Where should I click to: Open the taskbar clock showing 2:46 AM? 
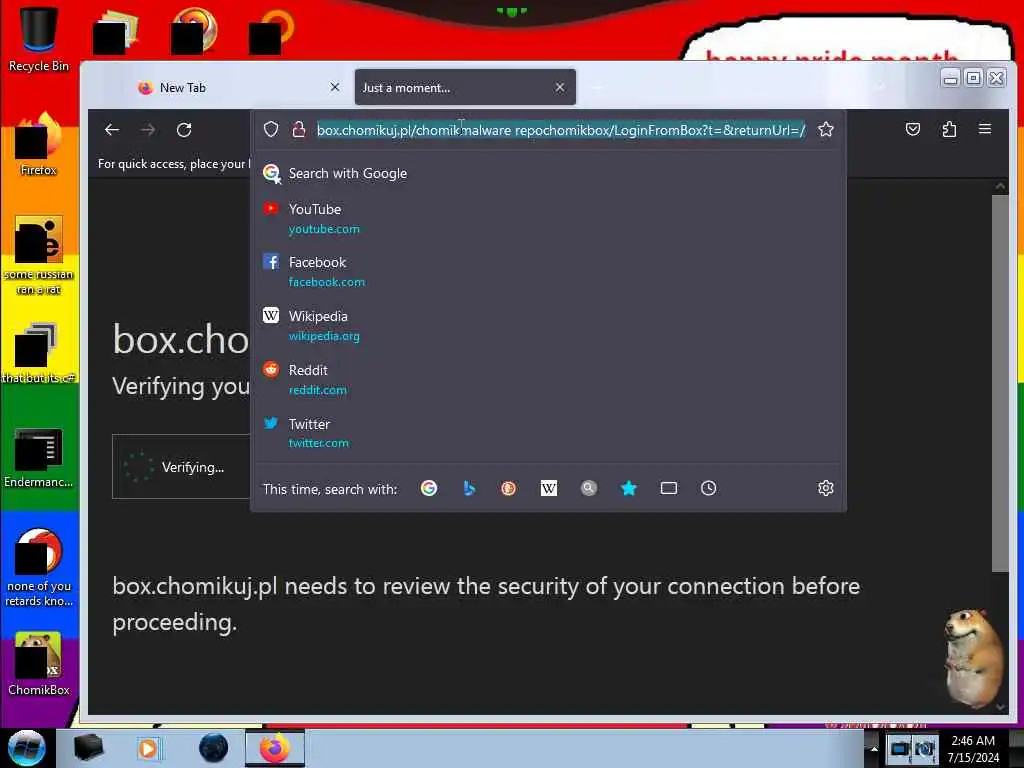[974, 749]
